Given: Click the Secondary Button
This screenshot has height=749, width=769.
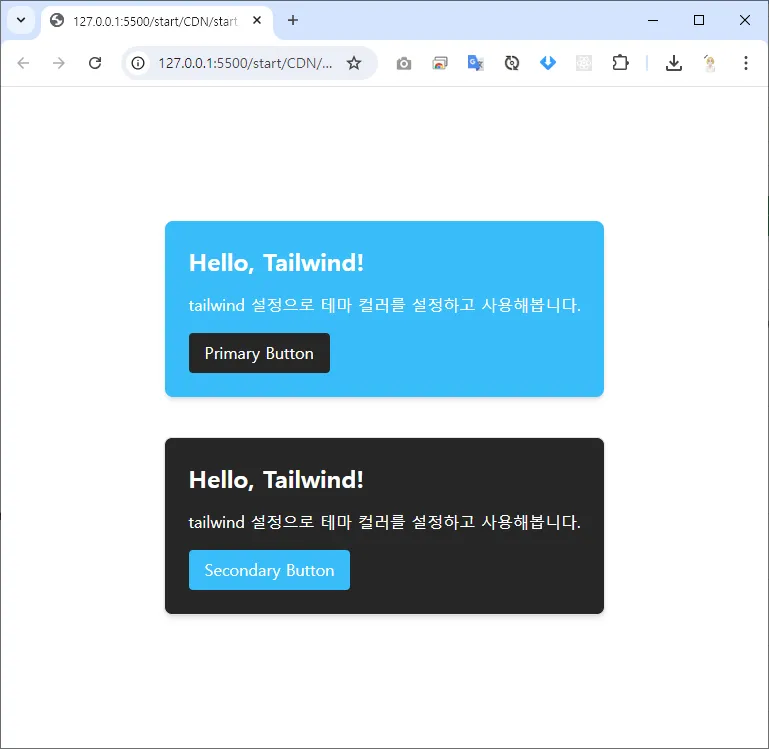Looking at the screenshot, I should (269, 569).
